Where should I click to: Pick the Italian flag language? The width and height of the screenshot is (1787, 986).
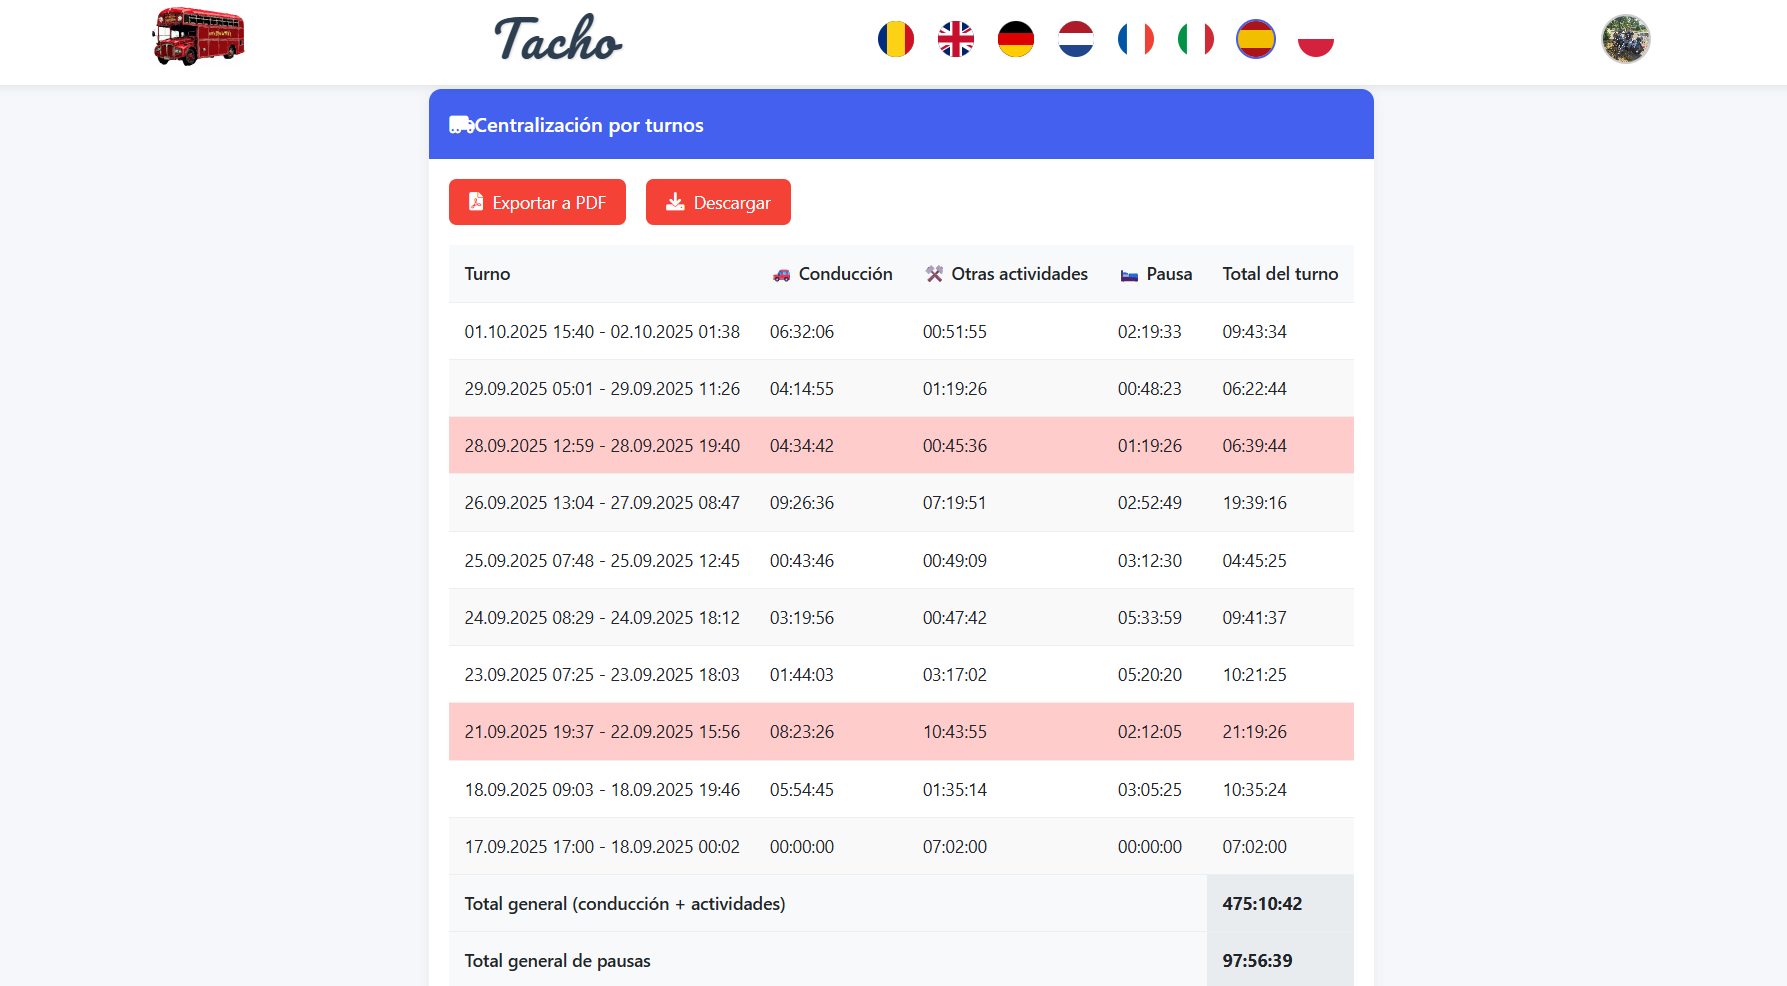click(x=1195, y=40)
